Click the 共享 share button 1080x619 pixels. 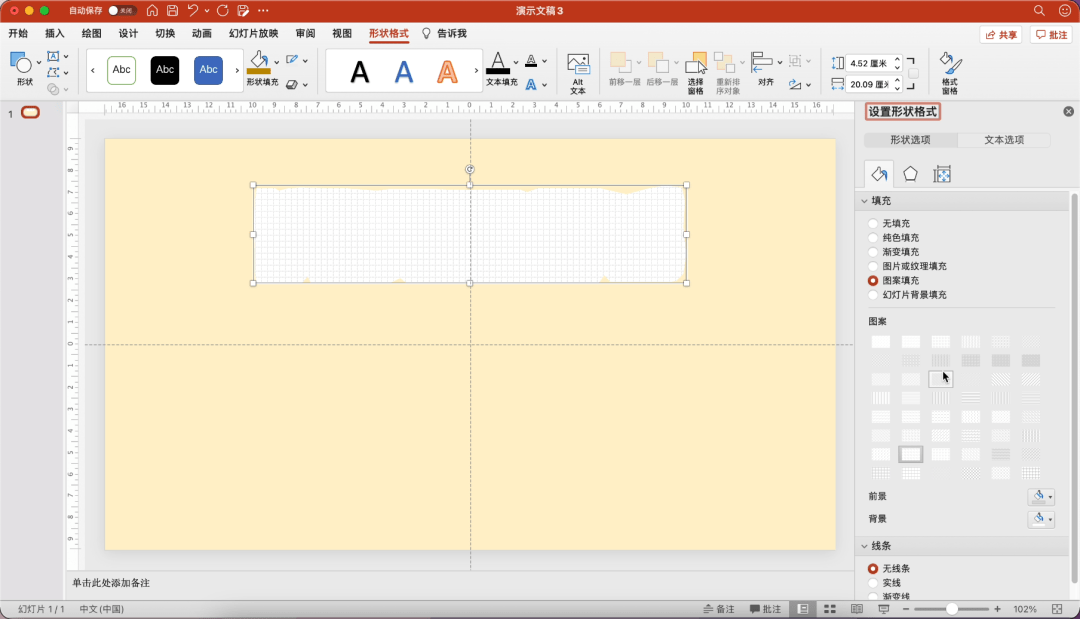pos(1001,34)
